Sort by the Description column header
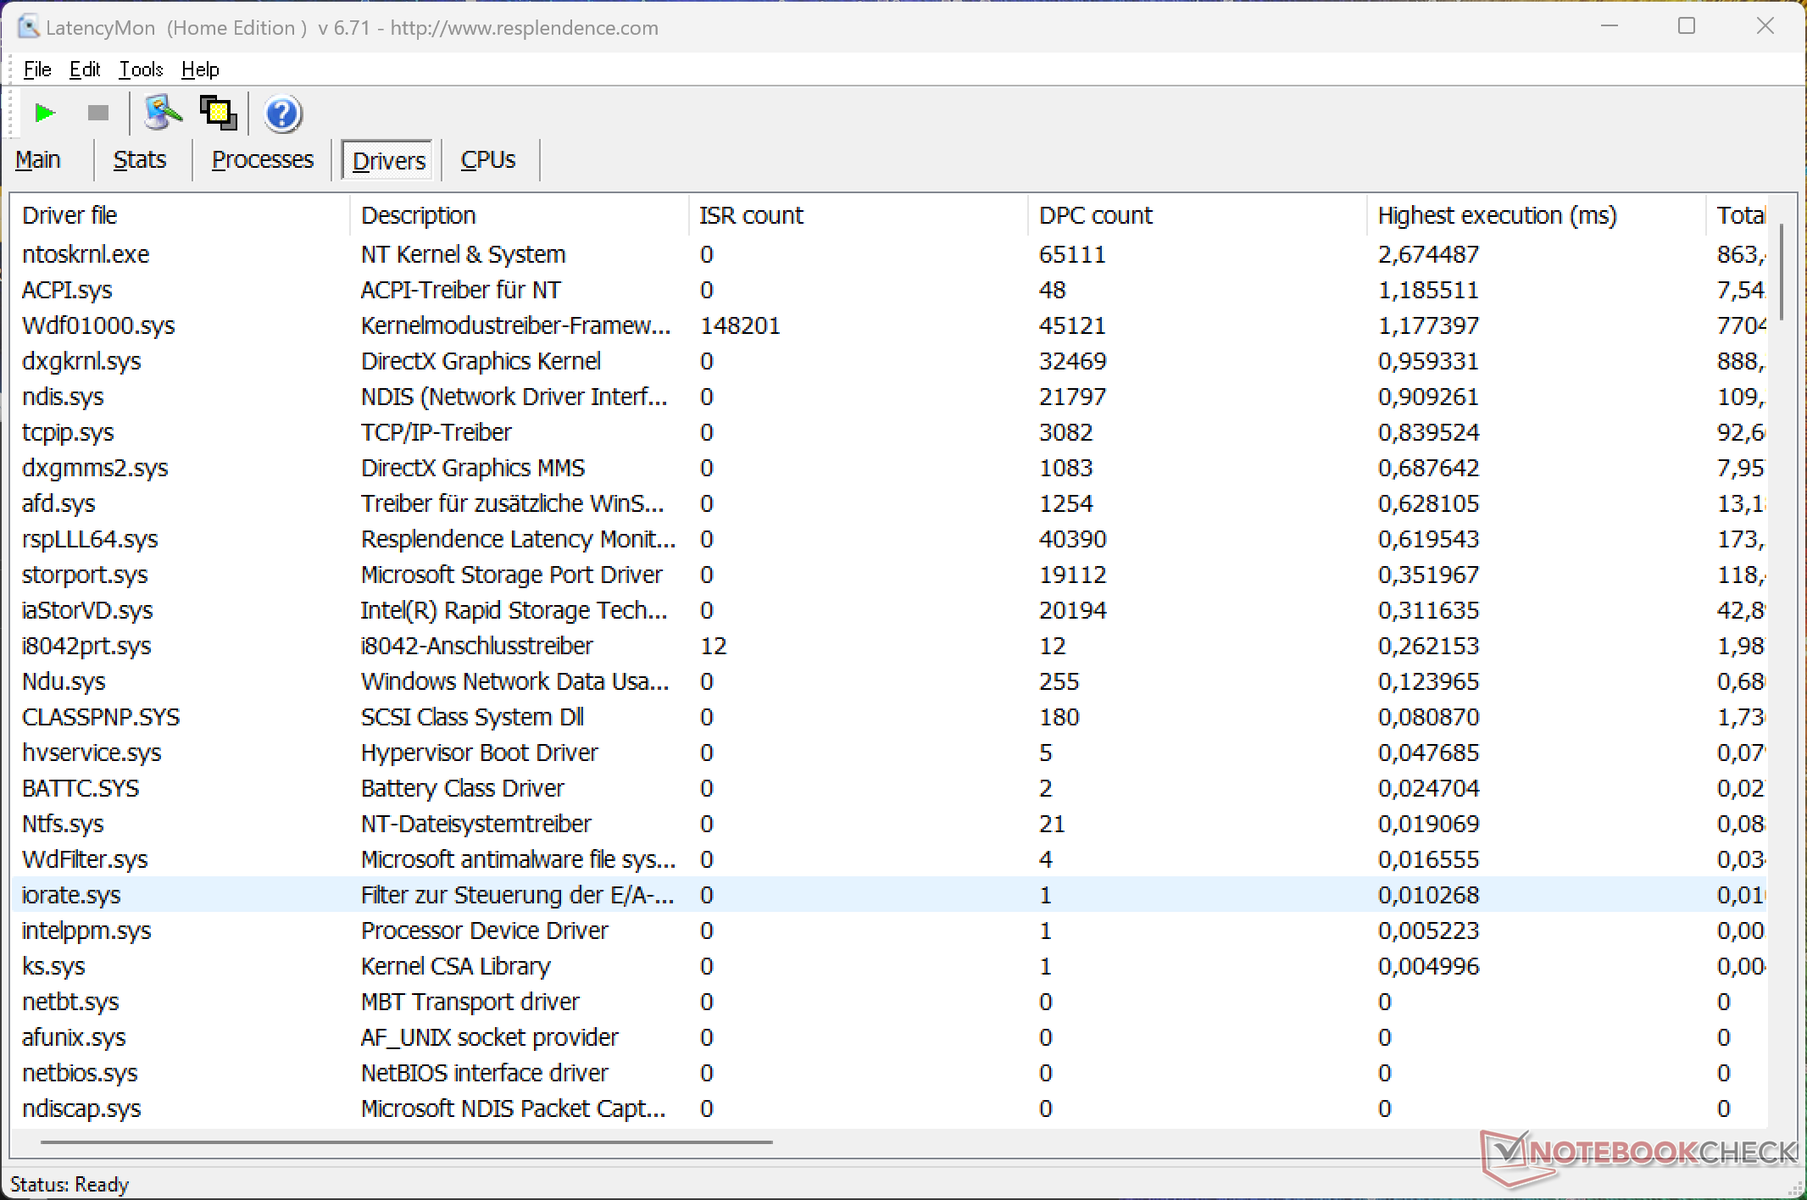 519,215
